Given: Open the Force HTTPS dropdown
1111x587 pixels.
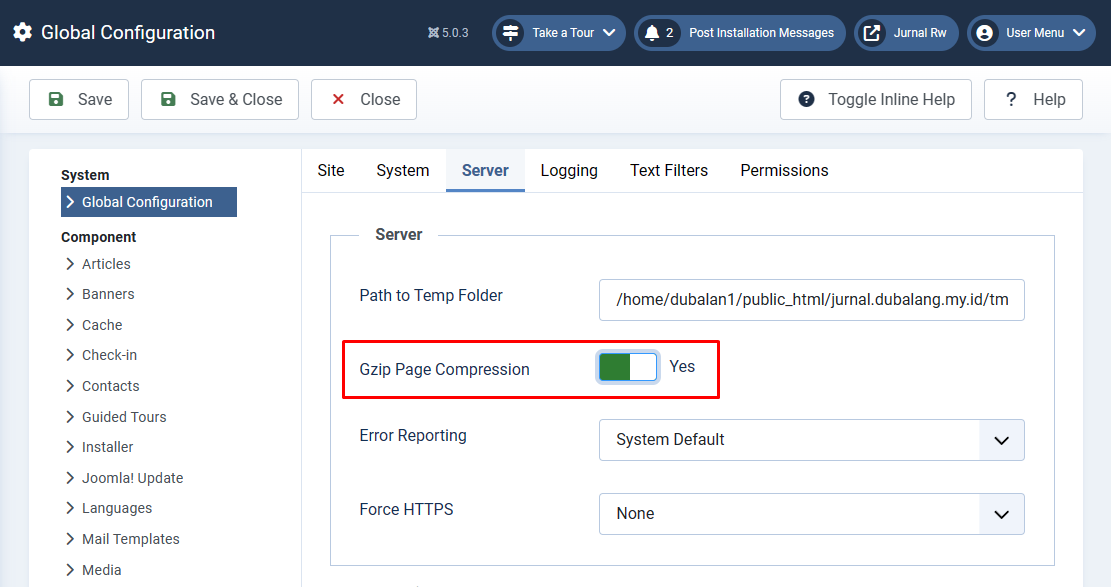Looking at the screenshot, I should (811, 514).
